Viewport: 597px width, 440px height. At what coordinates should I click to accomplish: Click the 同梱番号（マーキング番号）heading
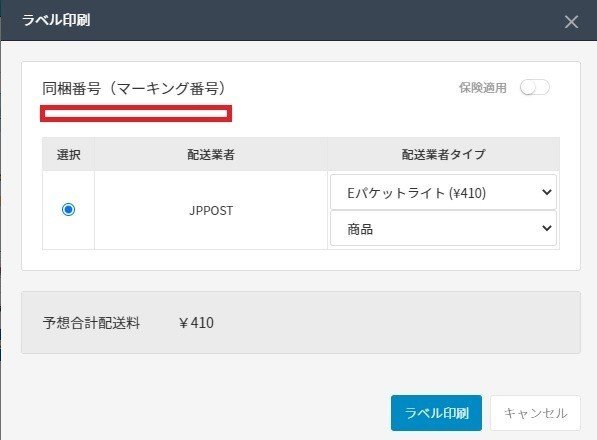[134, 88]
